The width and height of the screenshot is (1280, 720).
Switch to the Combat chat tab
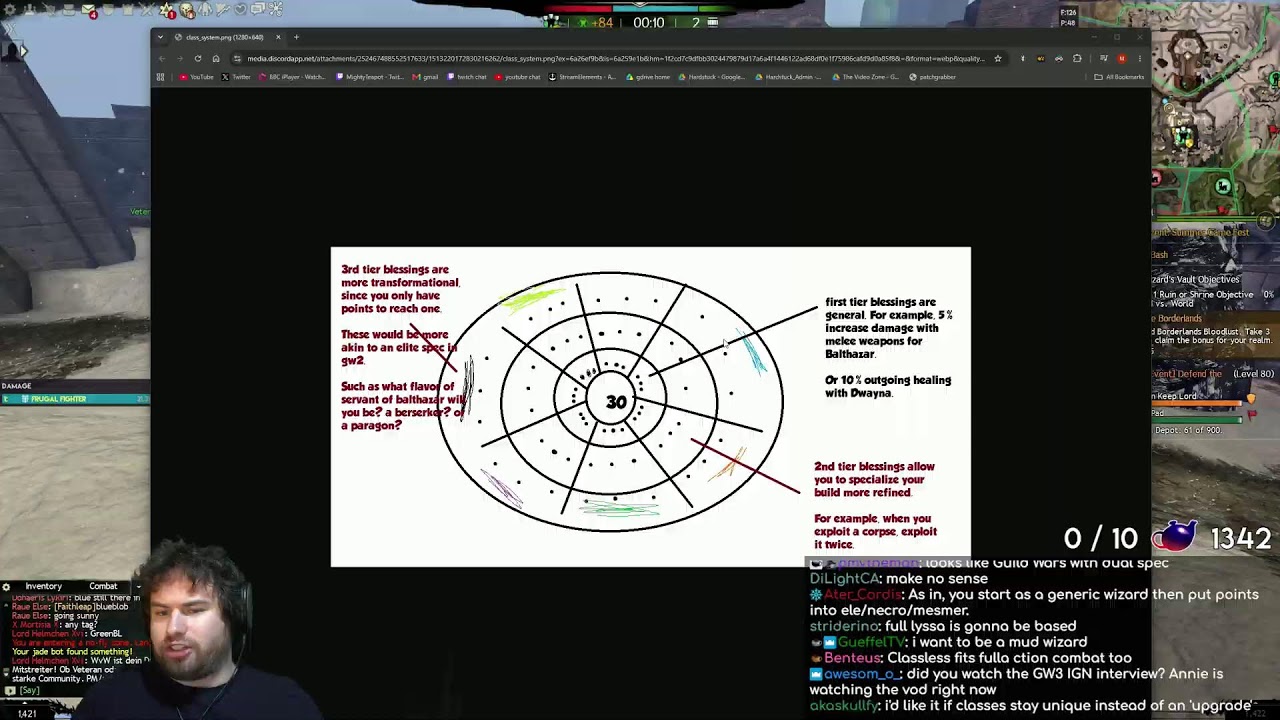(103, 586)
